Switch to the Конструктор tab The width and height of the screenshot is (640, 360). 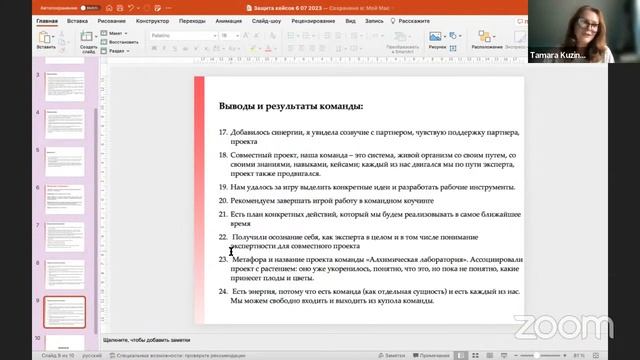point(152,21)
